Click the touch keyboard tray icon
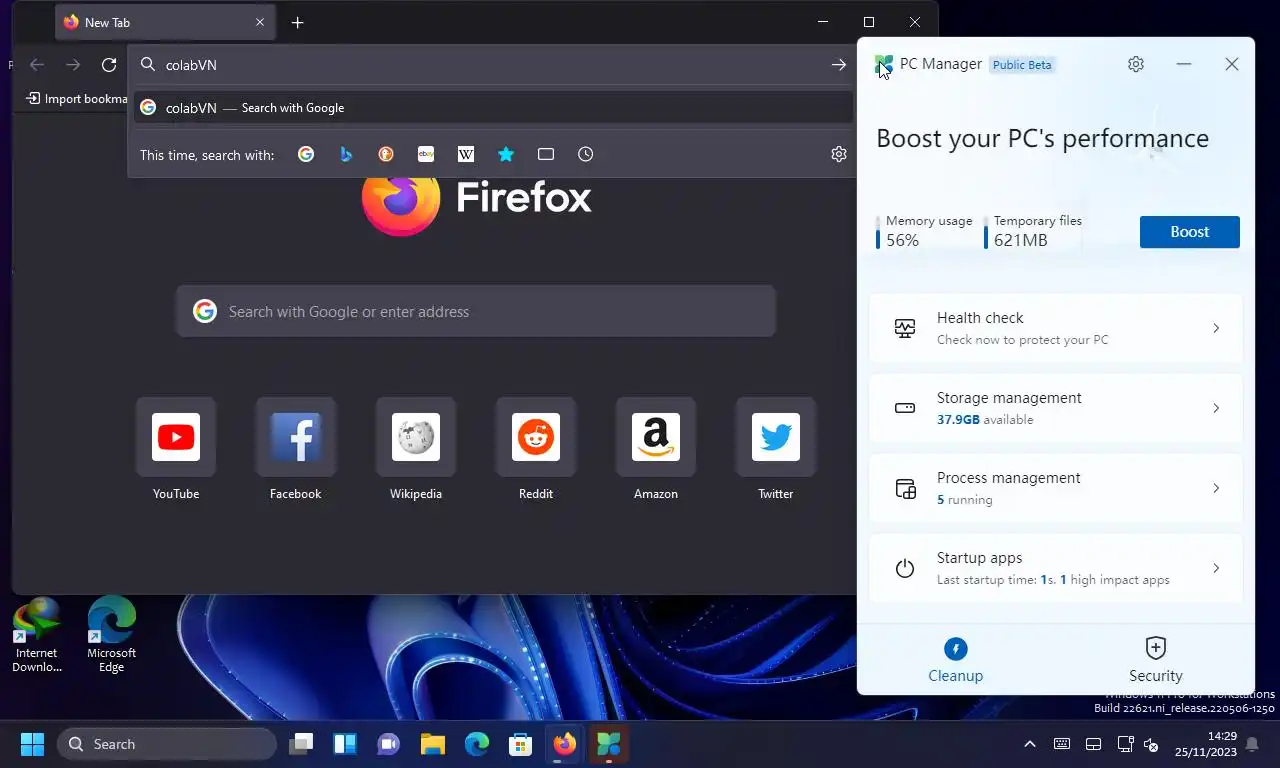 (1062, 744)
